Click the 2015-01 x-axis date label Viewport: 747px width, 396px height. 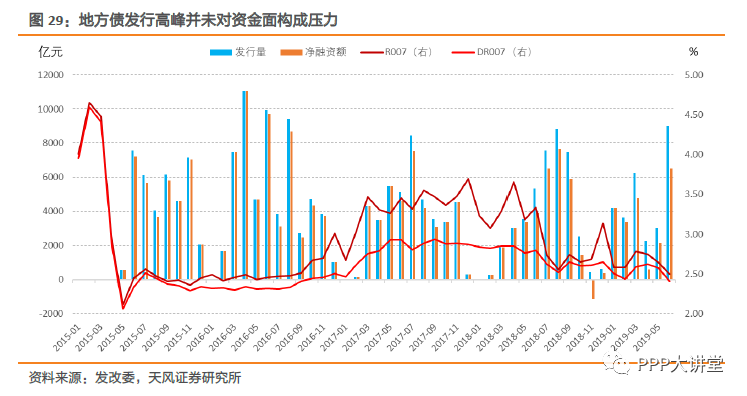[67, 339]
